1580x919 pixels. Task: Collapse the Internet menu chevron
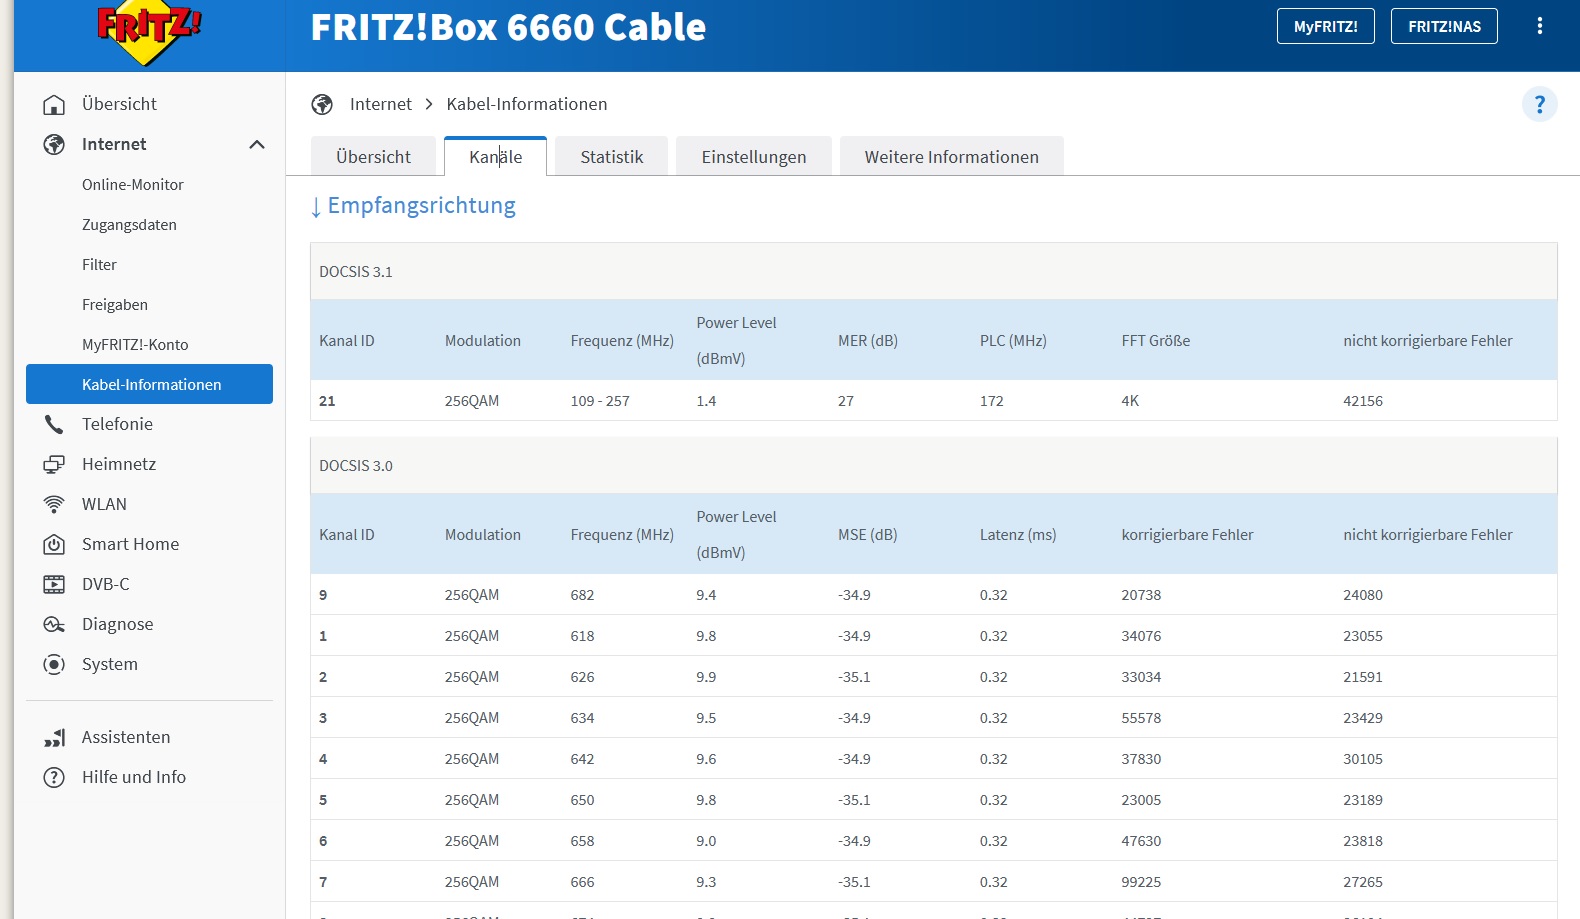pos(257,144)
